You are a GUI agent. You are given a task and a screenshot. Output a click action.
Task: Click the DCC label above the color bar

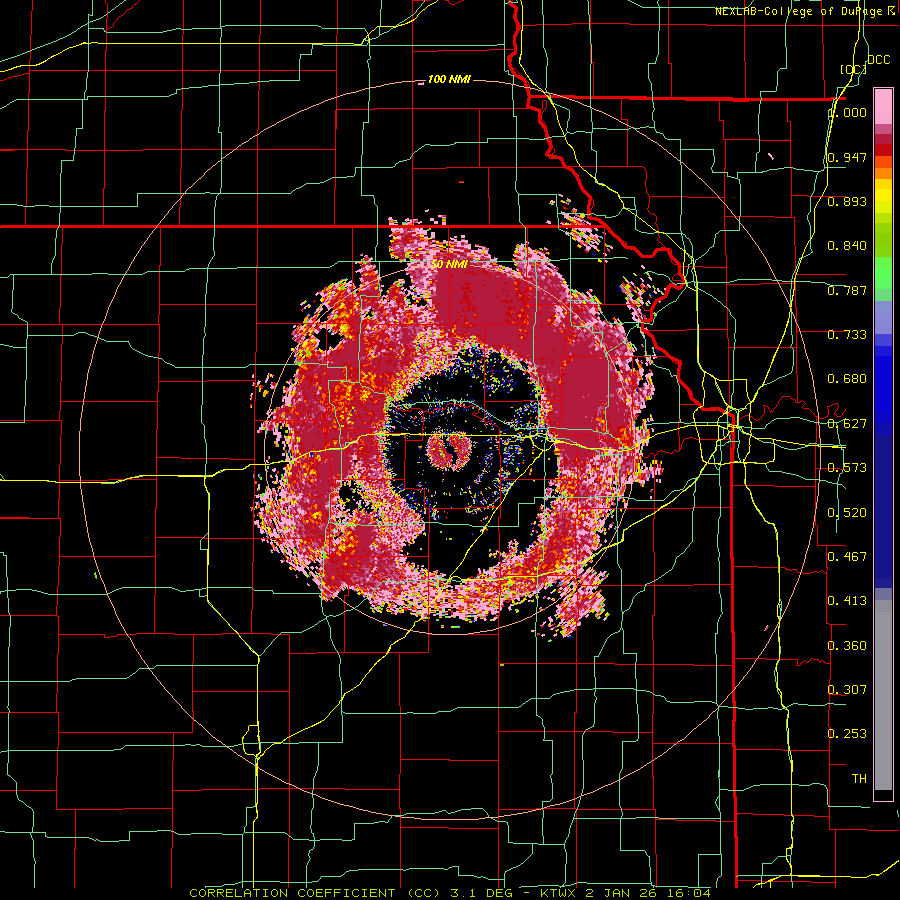click(879, 60)
